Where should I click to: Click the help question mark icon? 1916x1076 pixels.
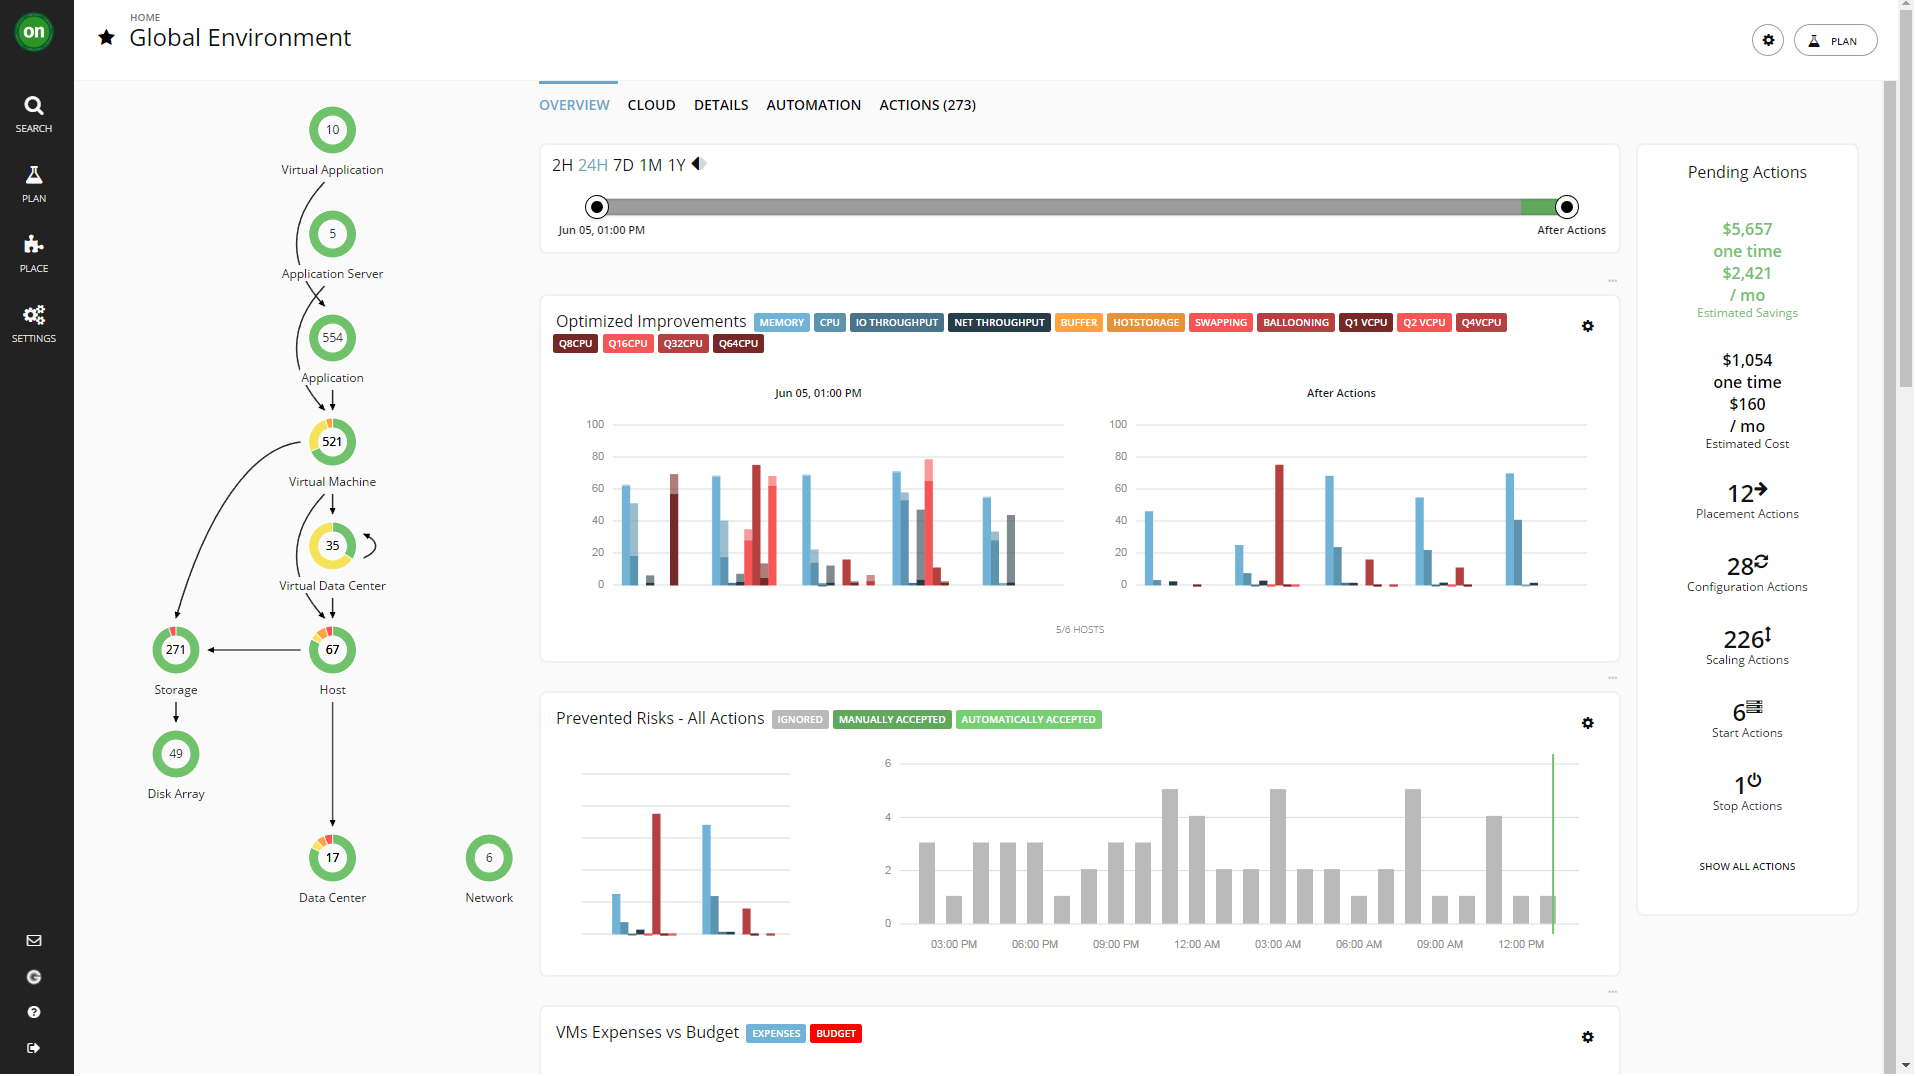pos(34,1012)
